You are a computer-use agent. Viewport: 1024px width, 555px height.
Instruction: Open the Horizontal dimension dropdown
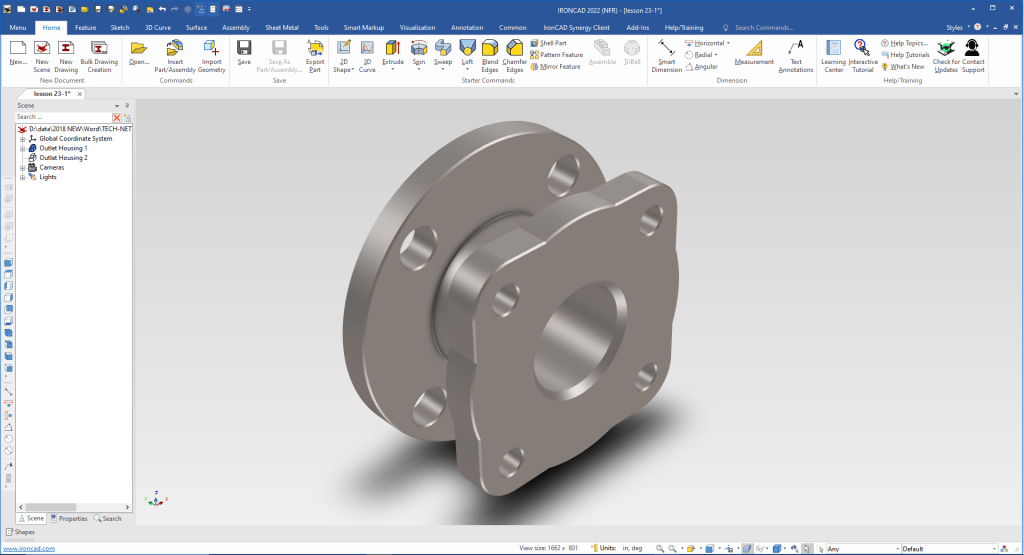(728, 44)
